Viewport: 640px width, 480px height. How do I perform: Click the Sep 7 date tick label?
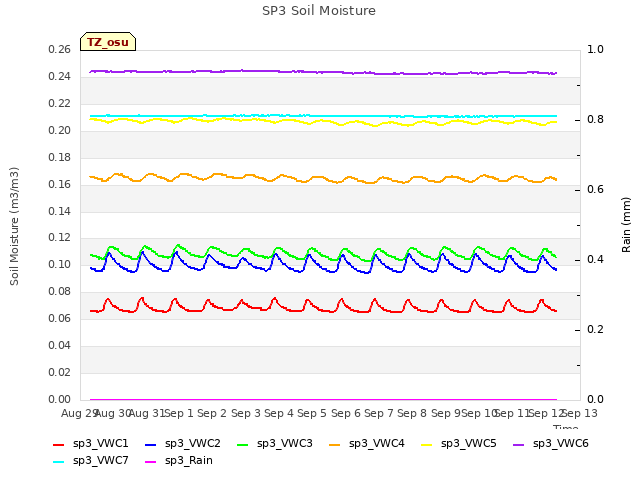pos(379,413)
